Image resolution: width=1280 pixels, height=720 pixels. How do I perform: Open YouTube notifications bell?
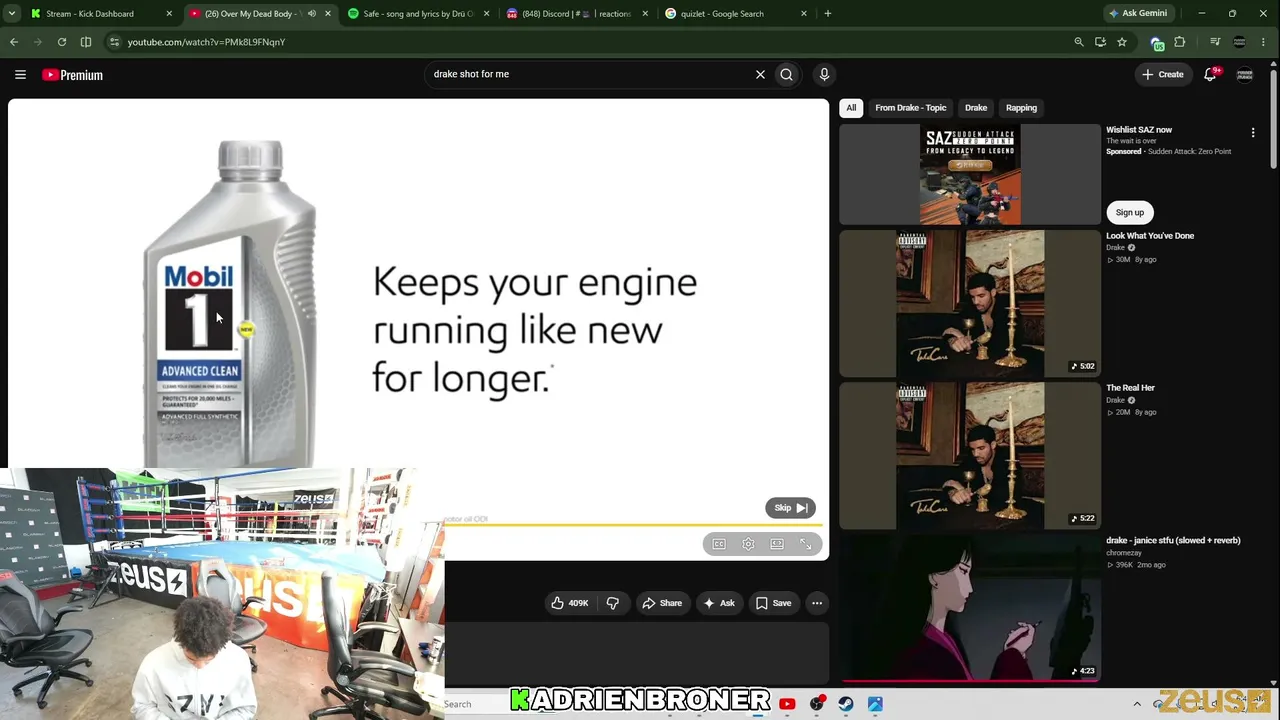pyautogui.click(x=1211, y=74)
